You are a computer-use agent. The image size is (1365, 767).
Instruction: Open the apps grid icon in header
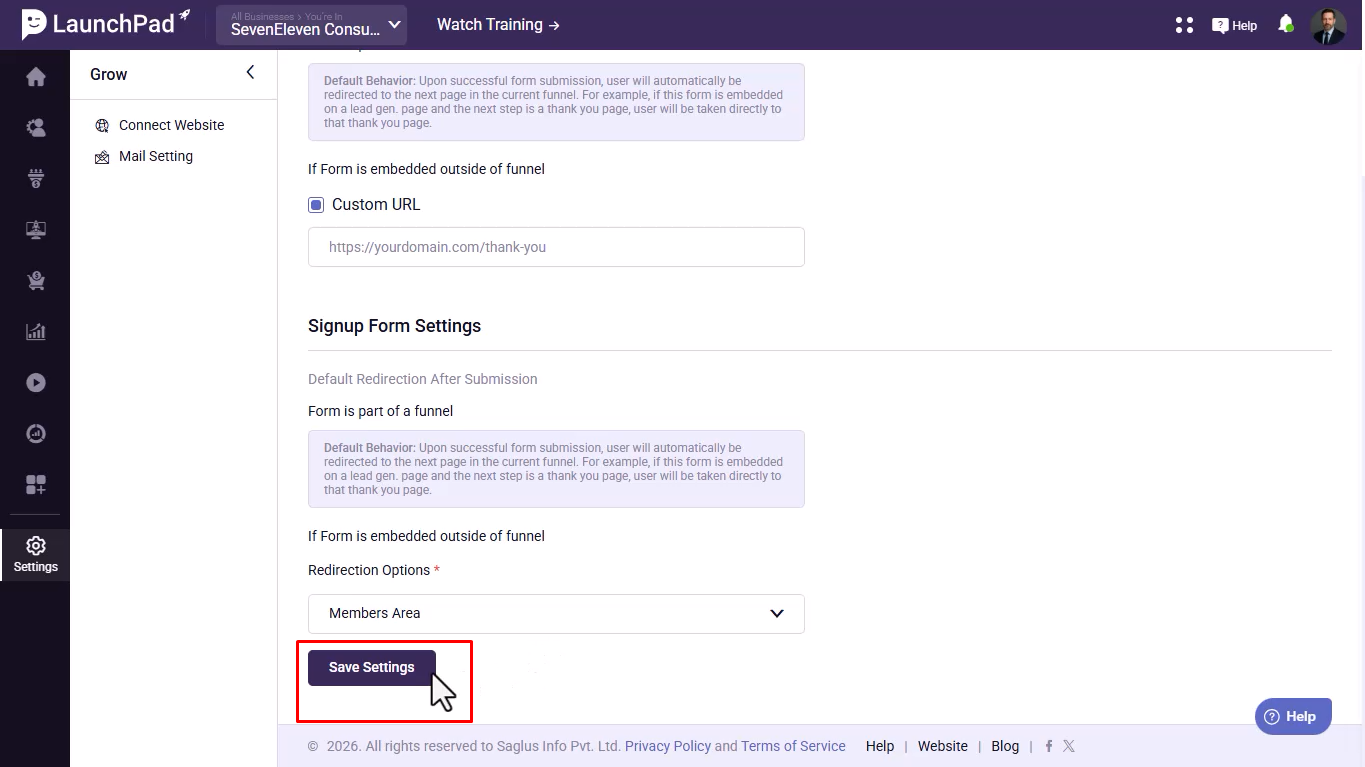(x=1185, y=25)
